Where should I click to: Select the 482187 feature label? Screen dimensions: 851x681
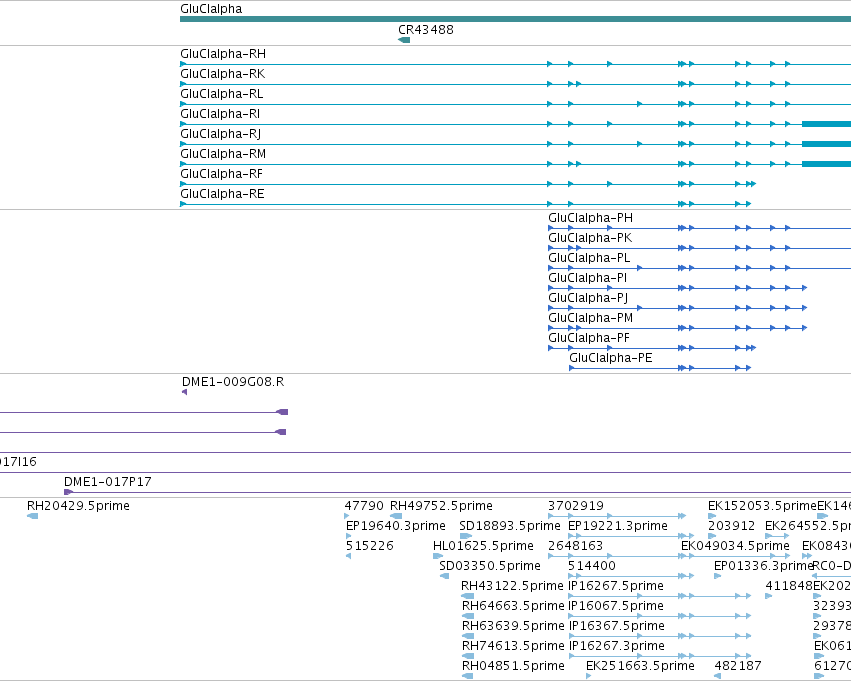tap(738, 666)
